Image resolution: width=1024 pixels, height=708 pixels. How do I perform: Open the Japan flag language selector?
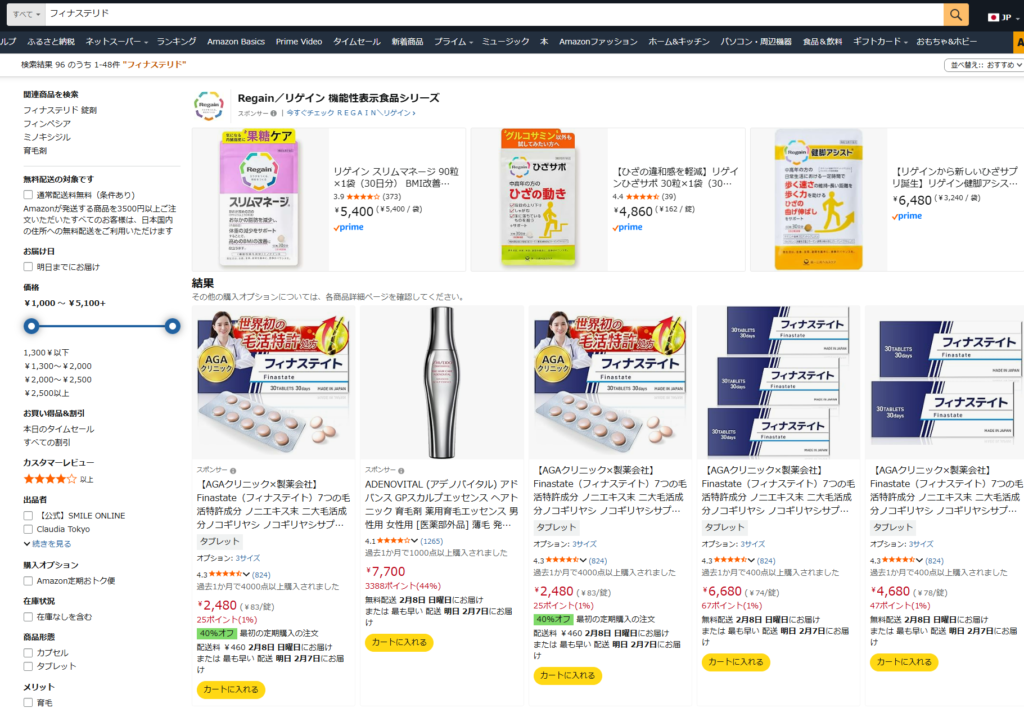pos(1003,17)
